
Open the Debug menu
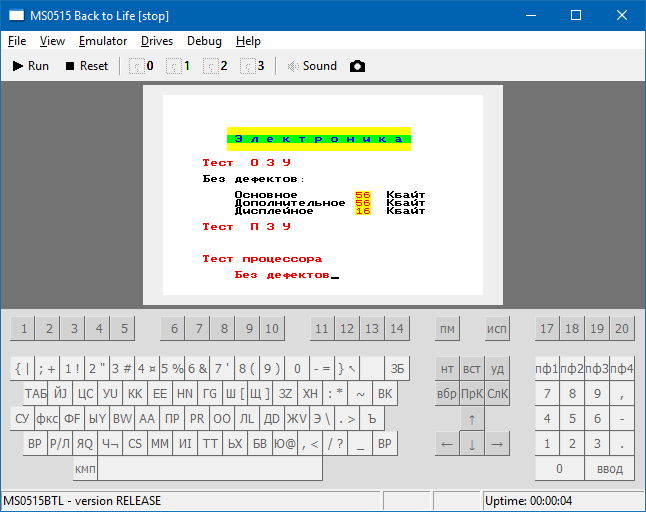[204, 41]
